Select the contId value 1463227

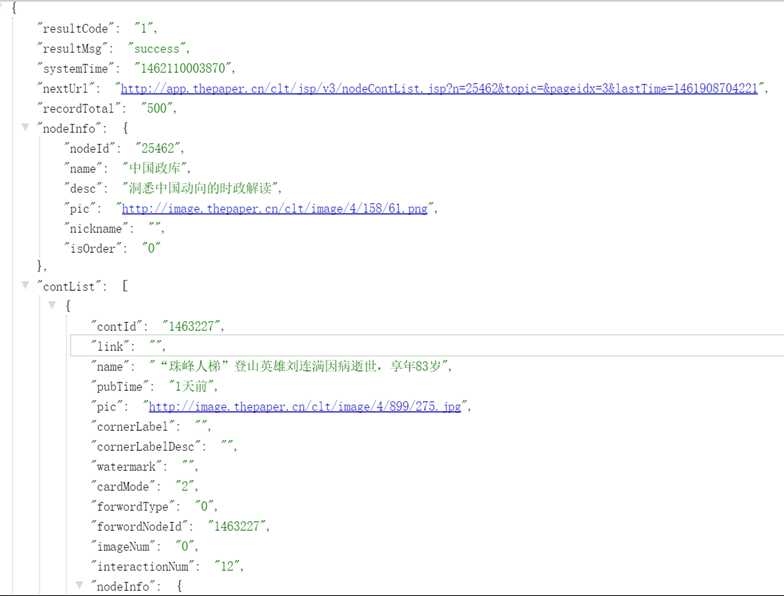192,326
